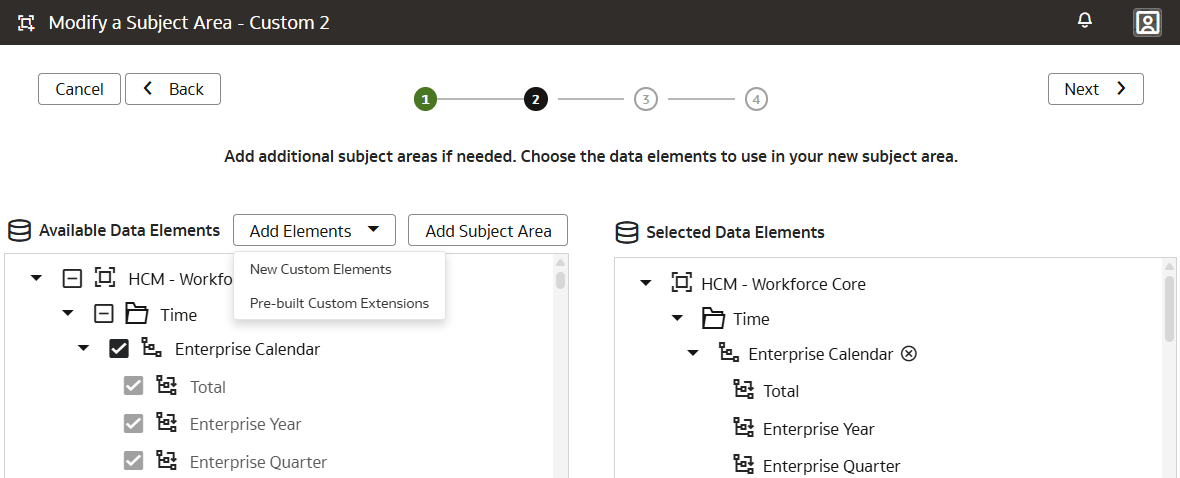Collapse the Time folder in selected elements
This screenshot has width=1180, height=478.
pyautogui.click(x=678, y=319)
